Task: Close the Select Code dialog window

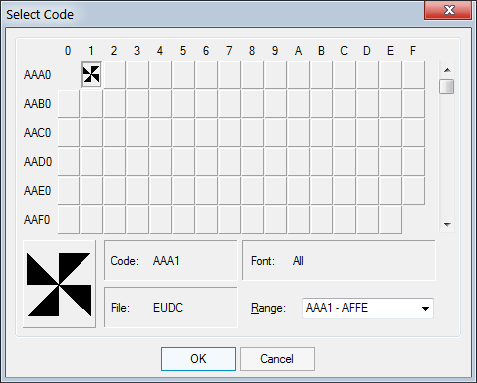Action: tap(448, 10)
